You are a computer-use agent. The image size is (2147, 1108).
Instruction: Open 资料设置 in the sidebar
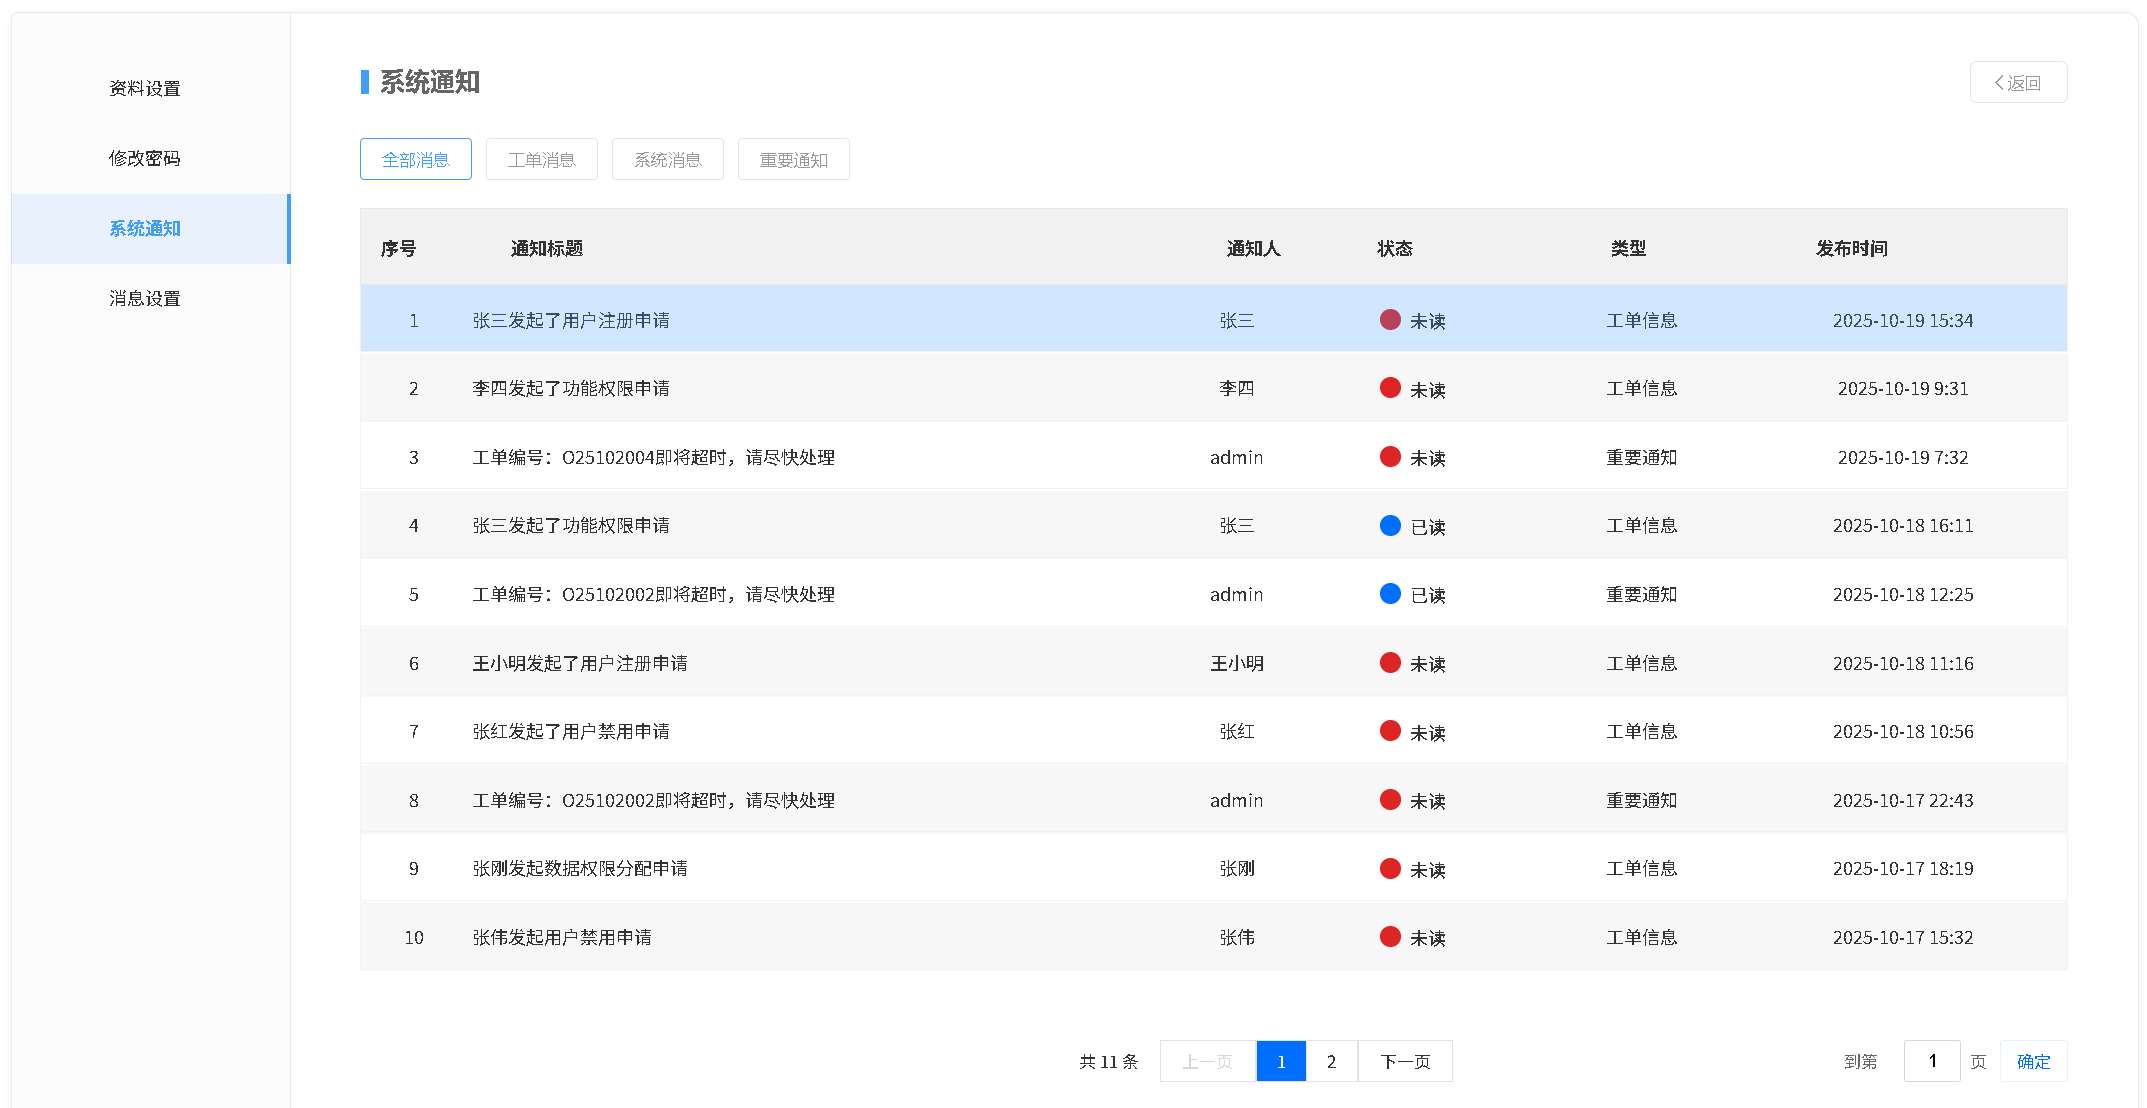[x=145, y=88]
